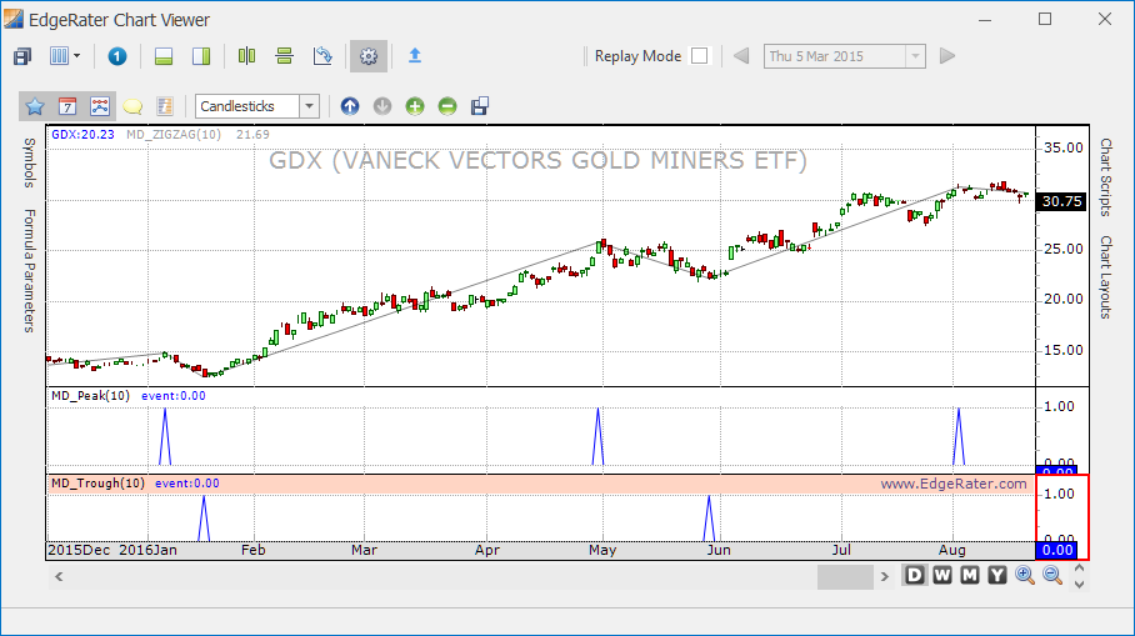Click the save chart layout icon
Viewport: 1135px width, 636px height.
(480, 106)
